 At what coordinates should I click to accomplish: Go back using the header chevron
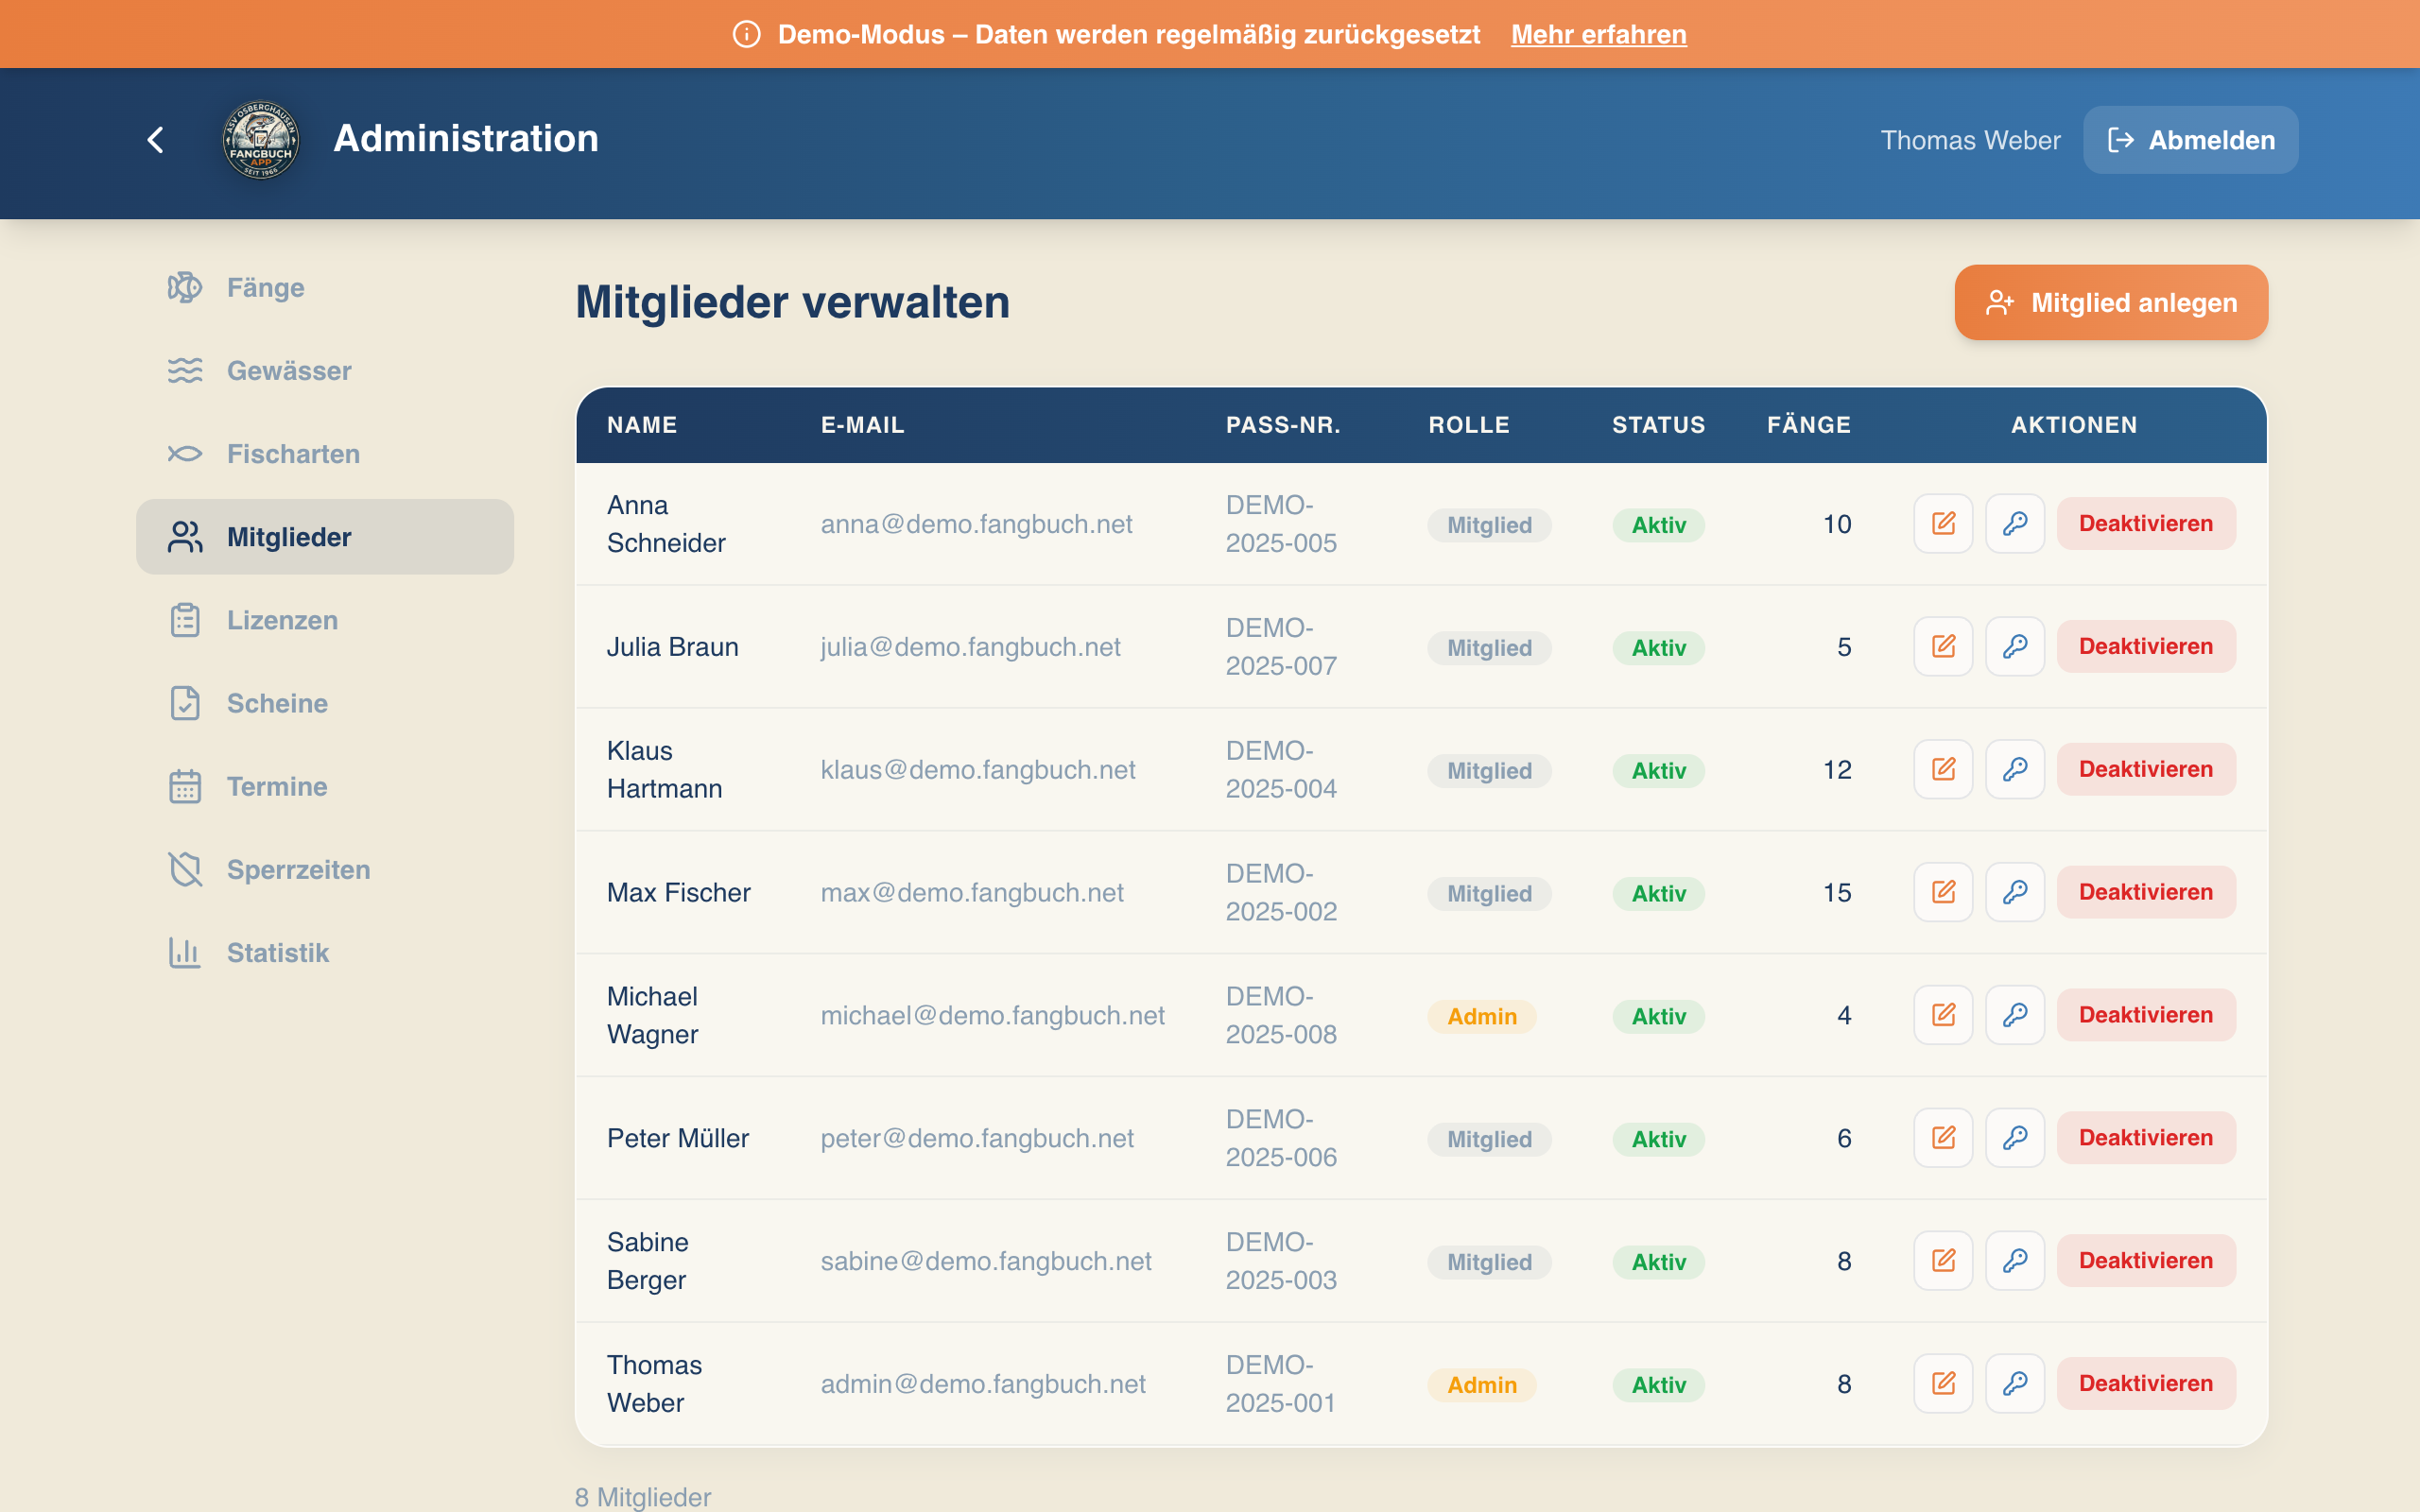click(156, 140)
